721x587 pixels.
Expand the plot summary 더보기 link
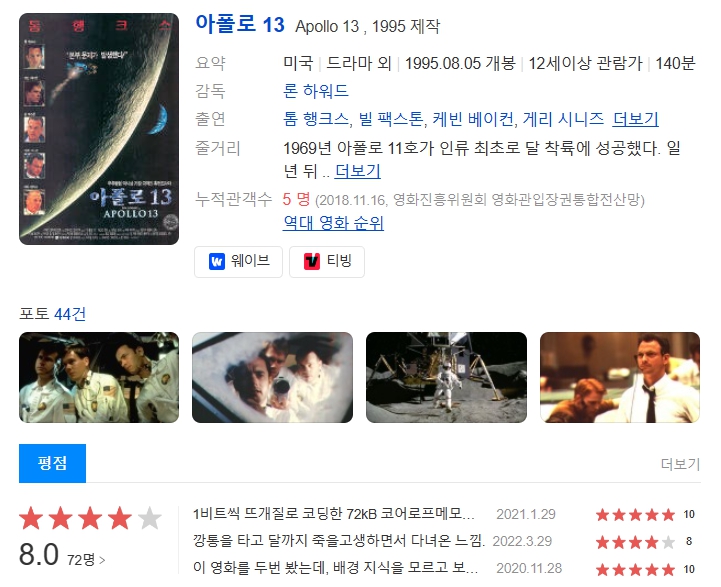pyautogui.click(x=357, y=171)
